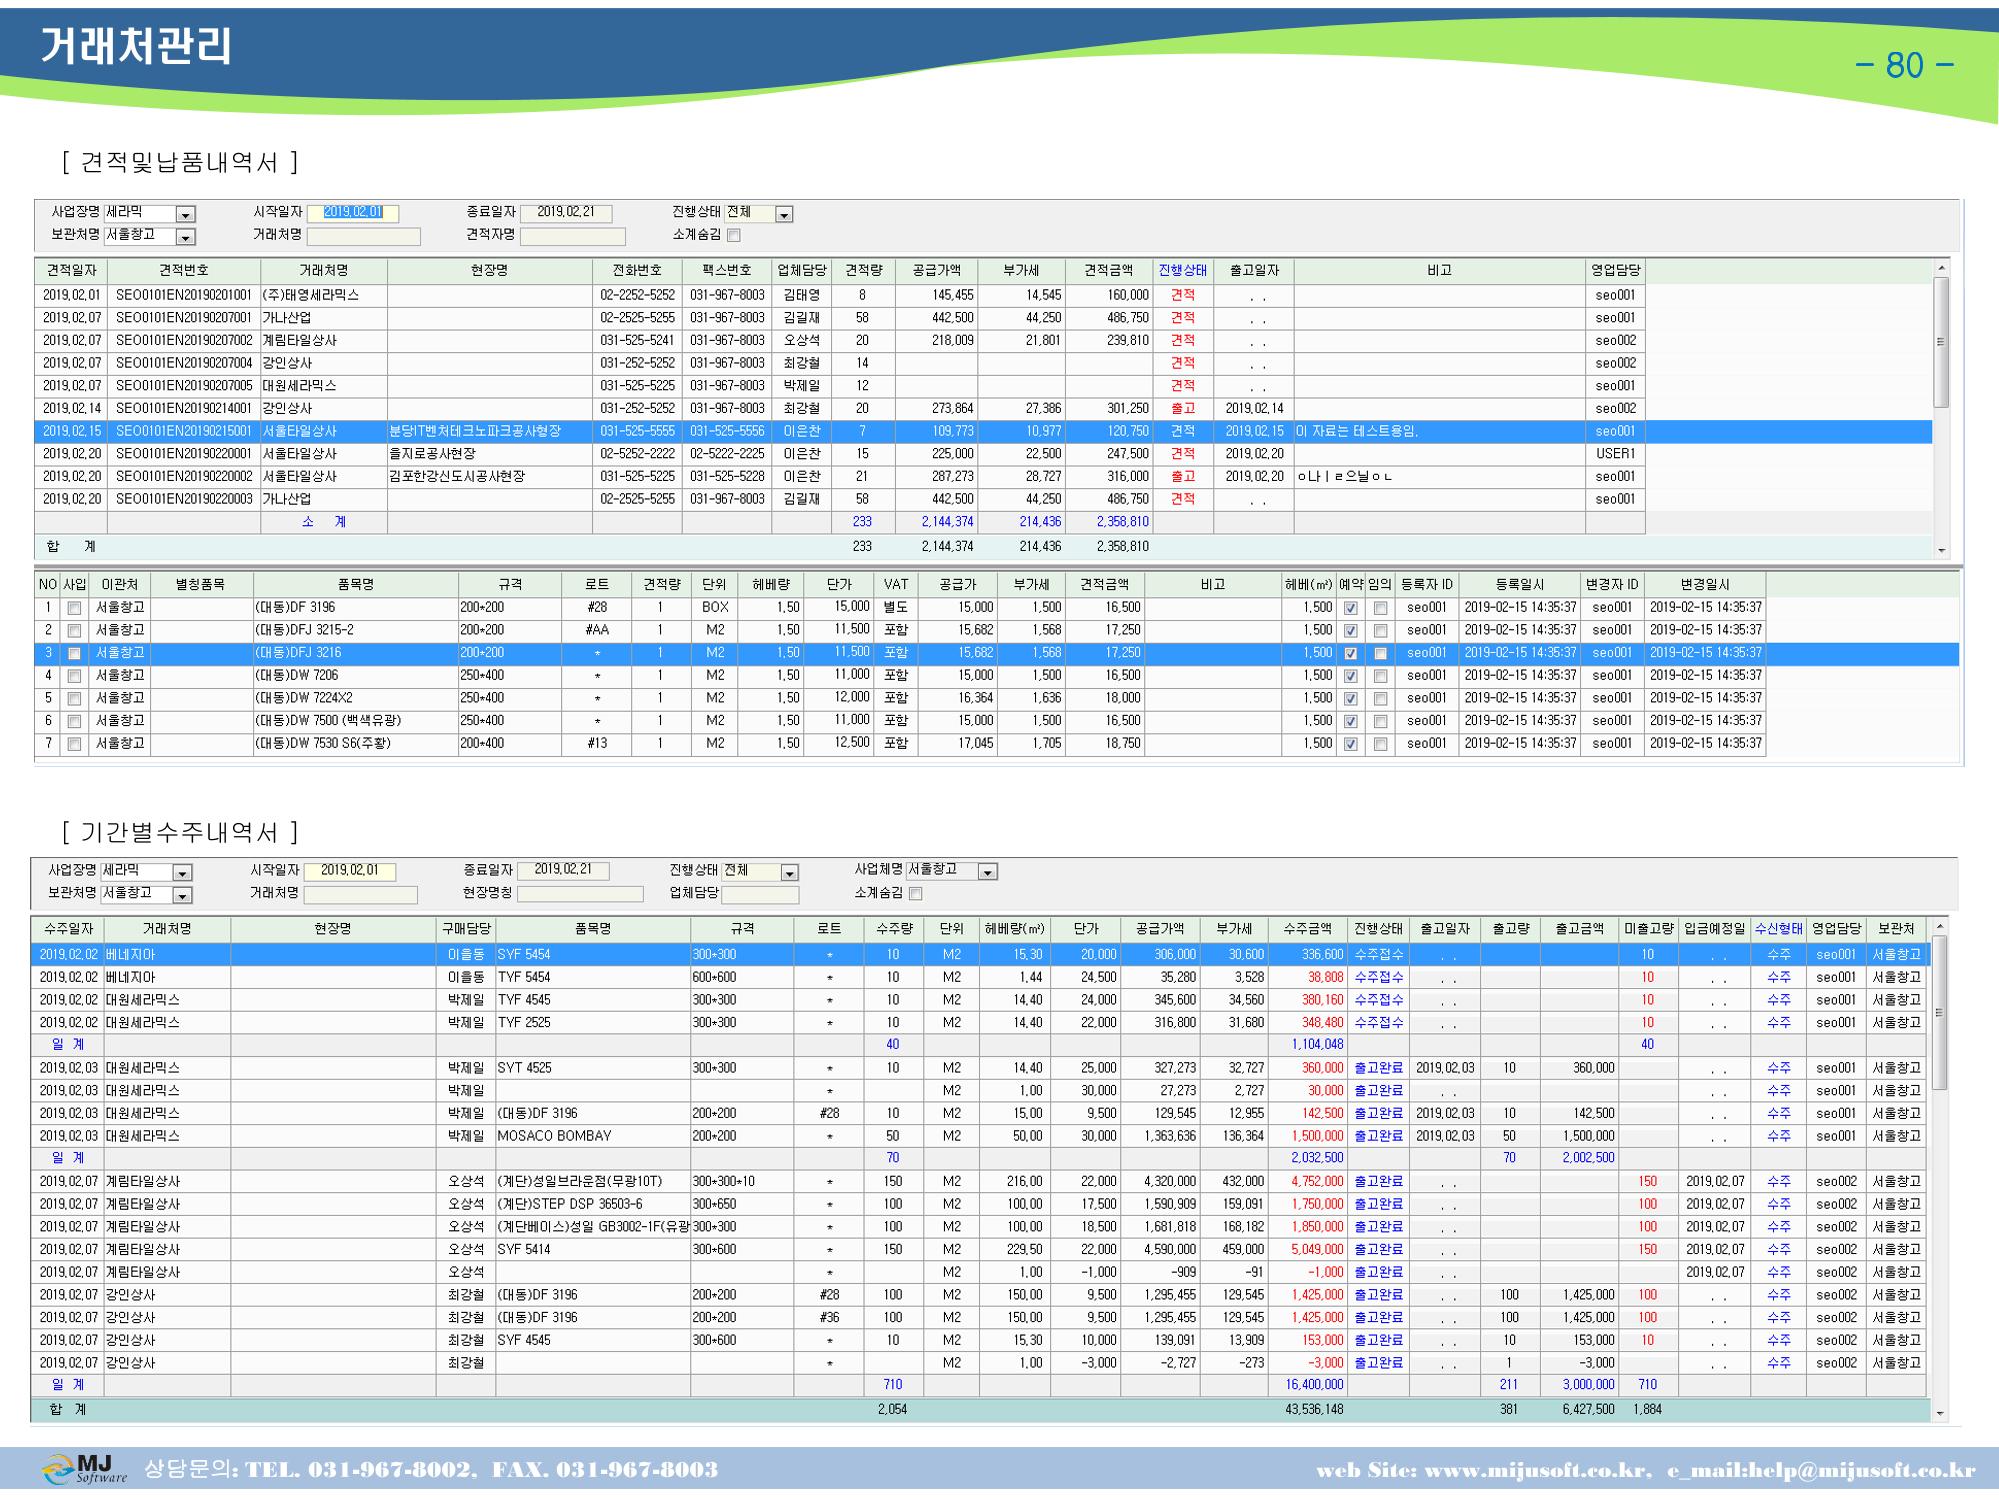Expand the 진행상태 dropdown in the 수주내역서 panel
Image resolution: width=1999 pixels, height=1500 pixels.
pos(789,873)
